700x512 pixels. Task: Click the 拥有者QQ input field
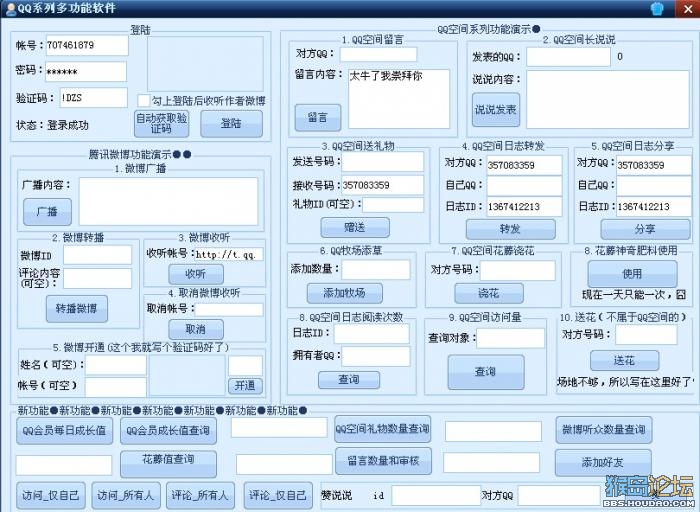(x=376, y=356)
